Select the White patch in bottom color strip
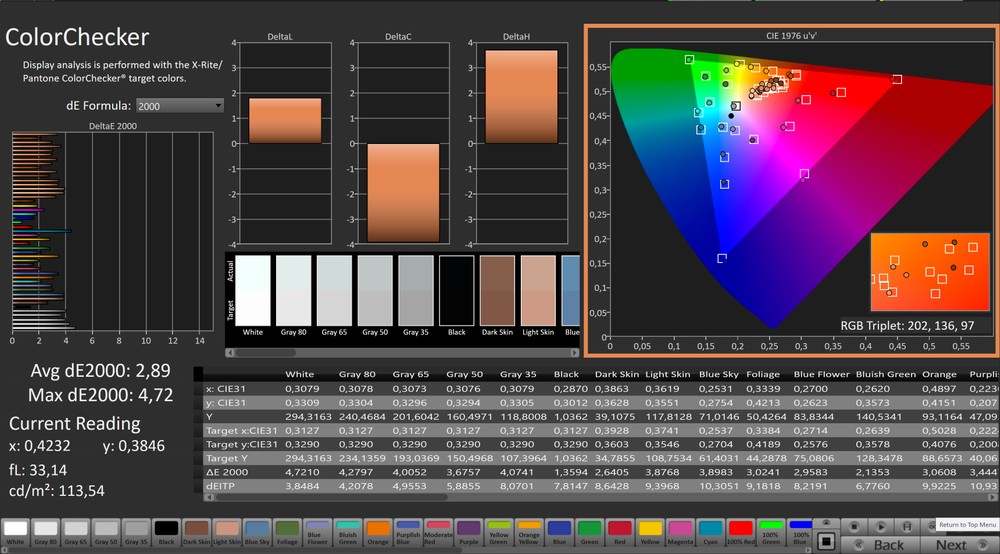 click(x=15, y=532)
